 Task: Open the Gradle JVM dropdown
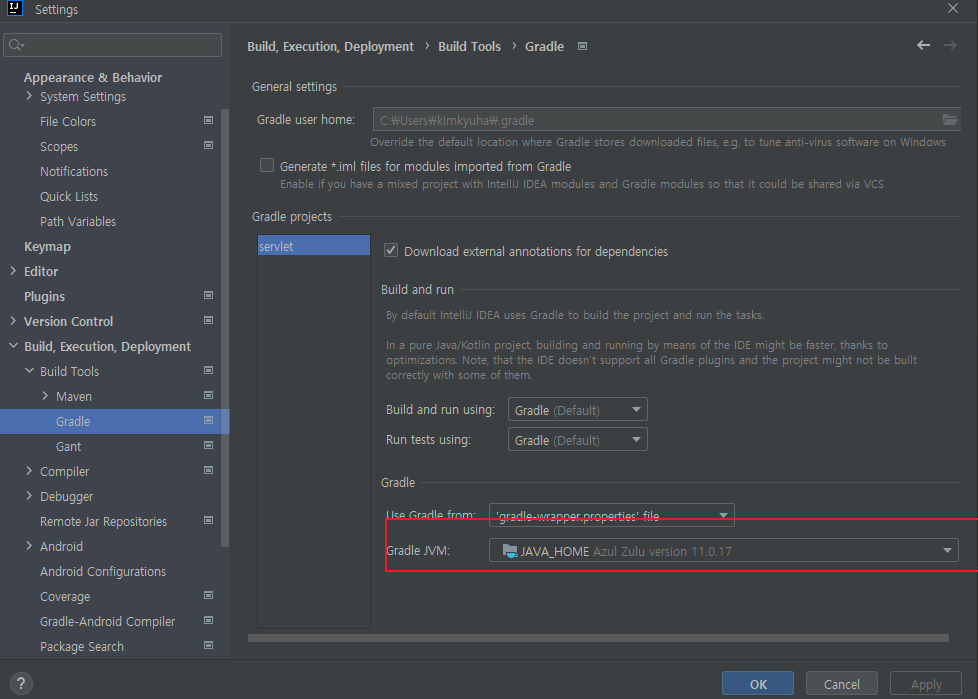724,551
